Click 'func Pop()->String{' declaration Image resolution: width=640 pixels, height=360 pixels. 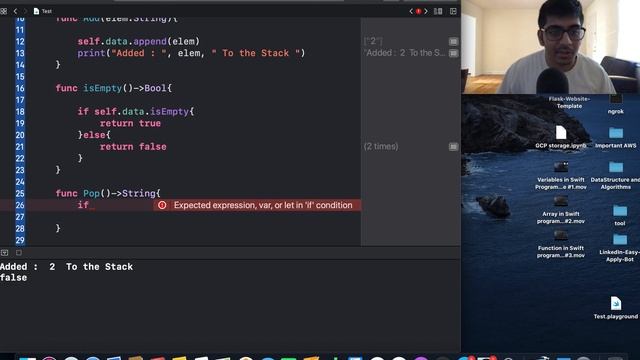pyautogui.click(x=108, y=193)
